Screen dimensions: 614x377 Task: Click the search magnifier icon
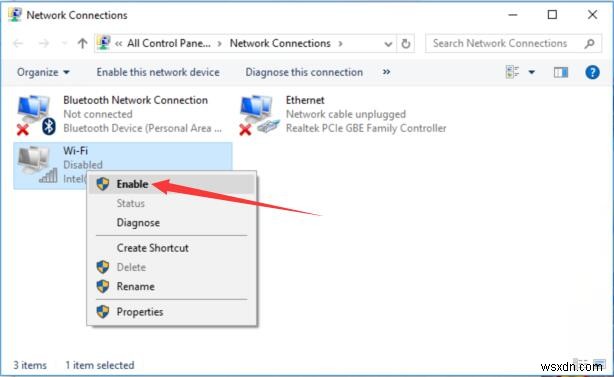point(589,43)
